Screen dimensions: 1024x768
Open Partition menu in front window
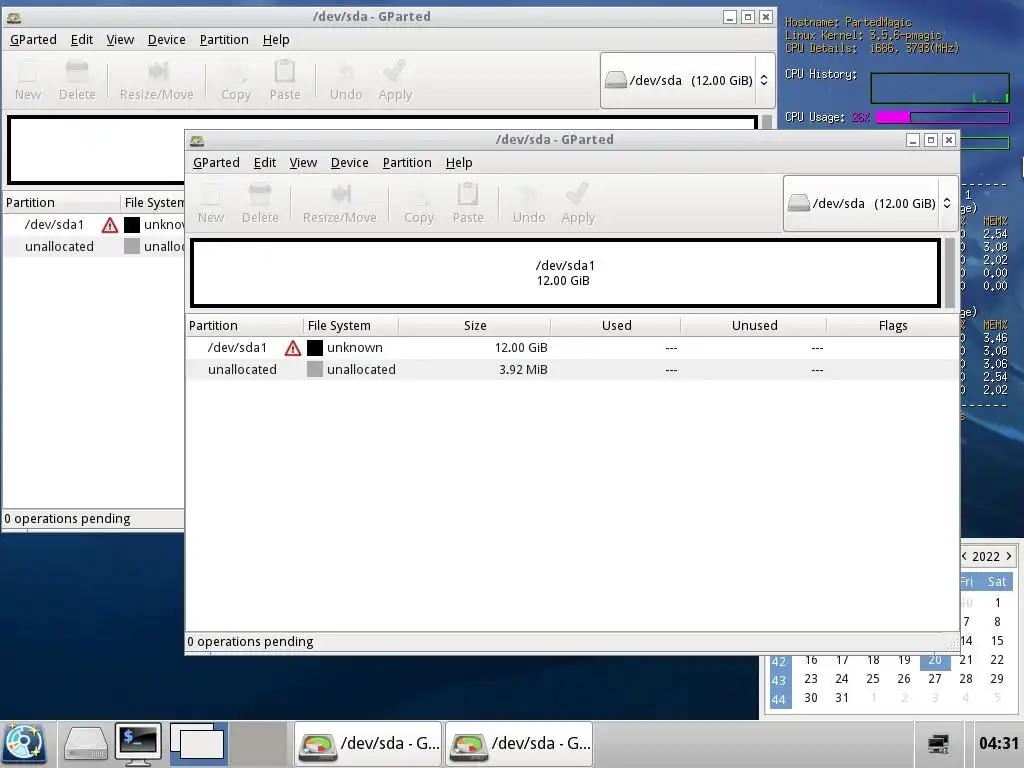click(x=407, y=163)
